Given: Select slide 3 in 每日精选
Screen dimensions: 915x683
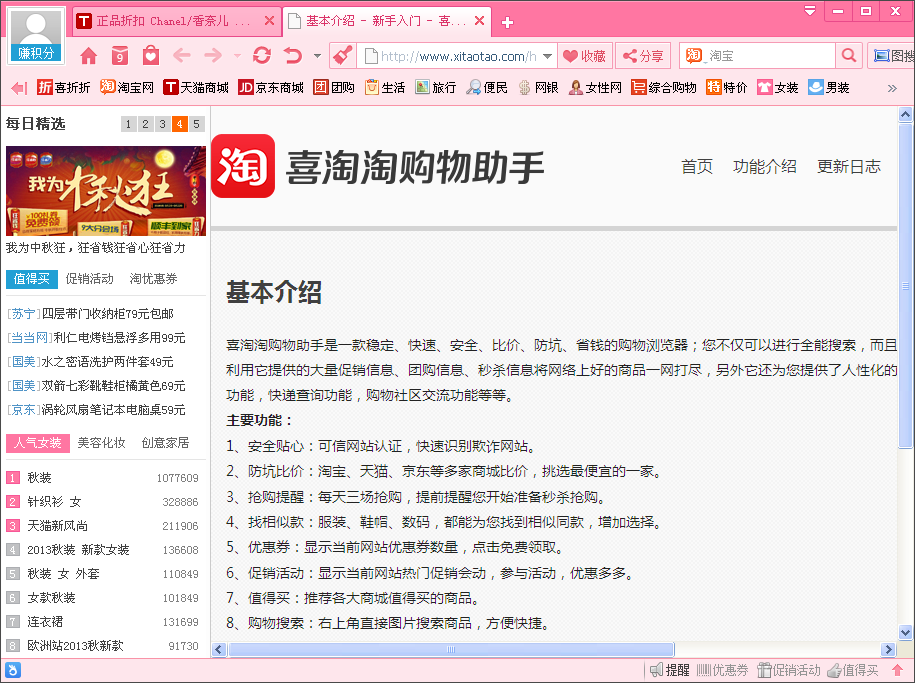Looking at the screenshot, I should coord(162,124).
